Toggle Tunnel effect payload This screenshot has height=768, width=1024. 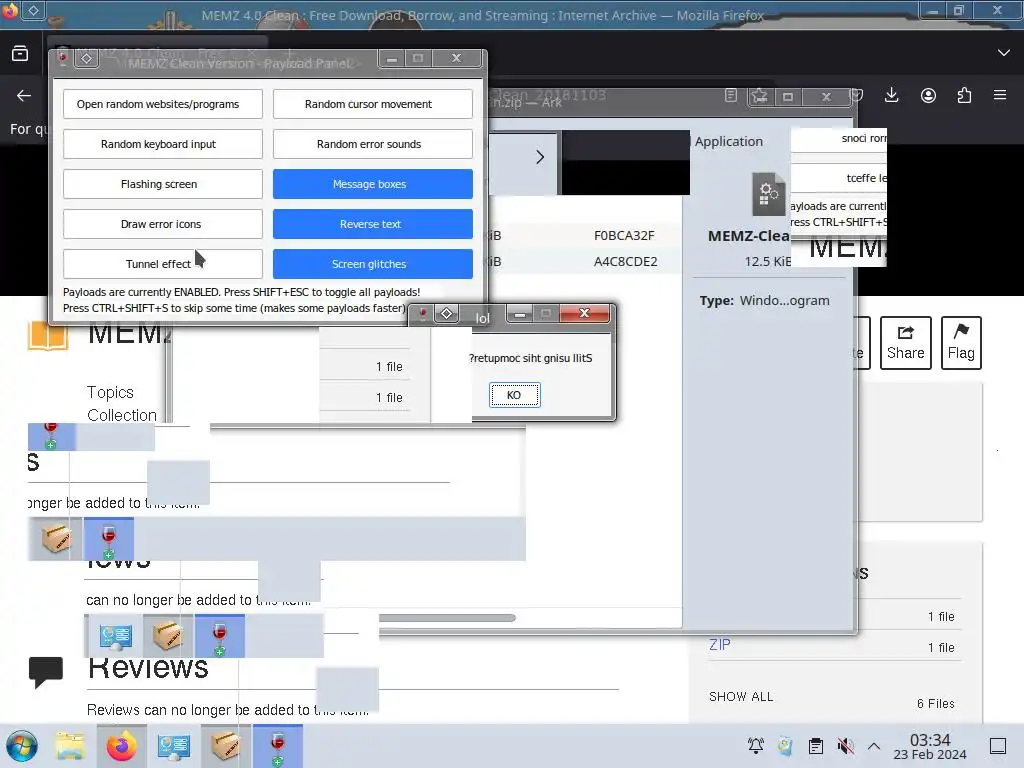163,264
